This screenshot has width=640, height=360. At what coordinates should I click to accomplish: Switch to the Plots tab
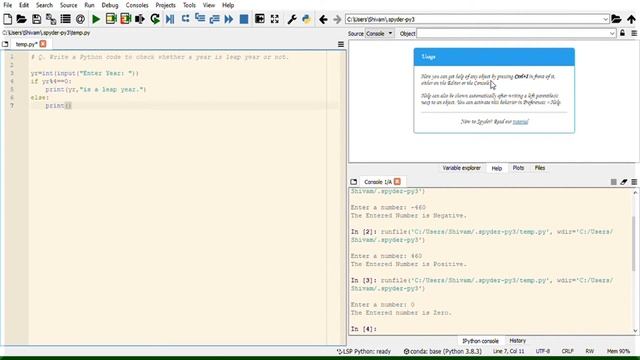[x=518, y=168]
